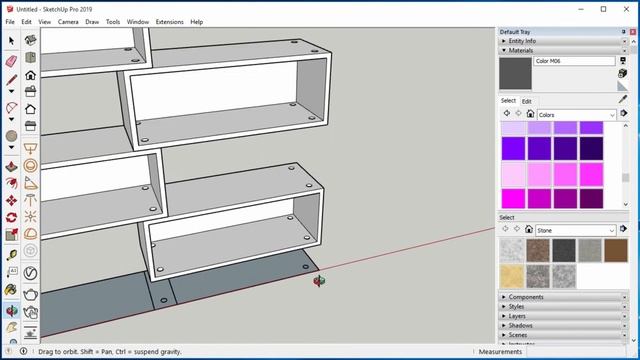This screenshot has height=360, width=640.
Task: Set the default material triangle icon
Action: [622, 86]
